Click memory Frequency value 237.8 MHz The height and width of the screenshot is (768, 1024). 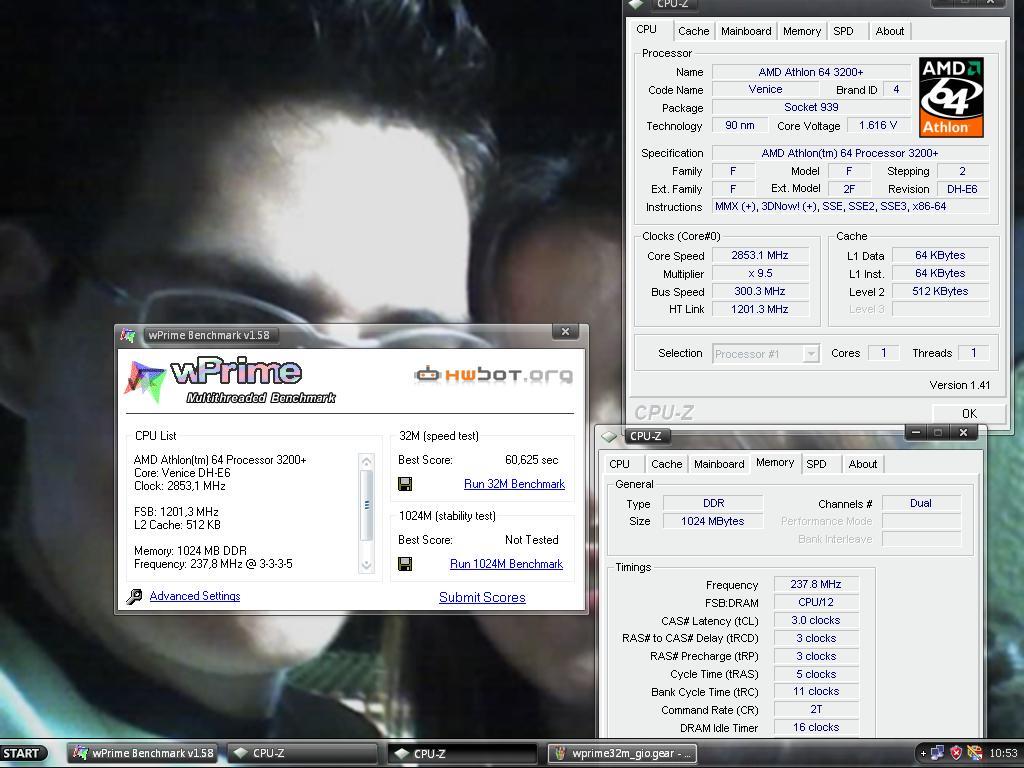click(816, 584)
